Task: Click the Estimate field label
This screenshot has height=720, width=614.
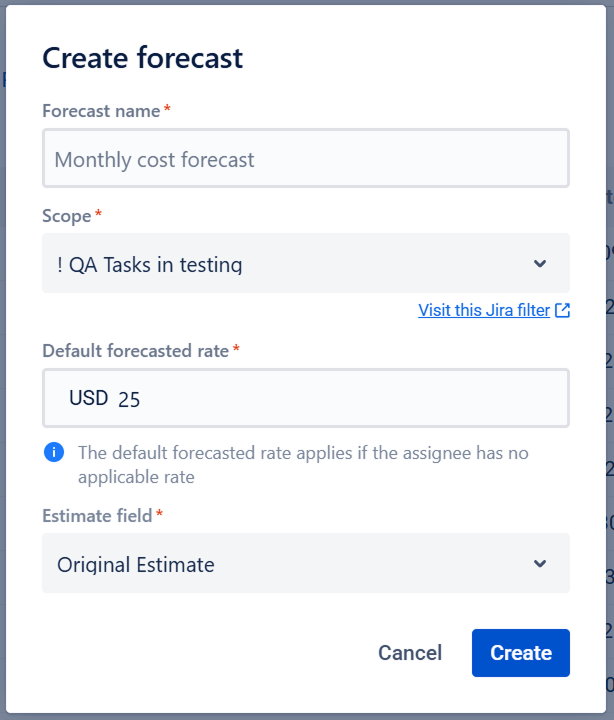Action: click(97, 516)
